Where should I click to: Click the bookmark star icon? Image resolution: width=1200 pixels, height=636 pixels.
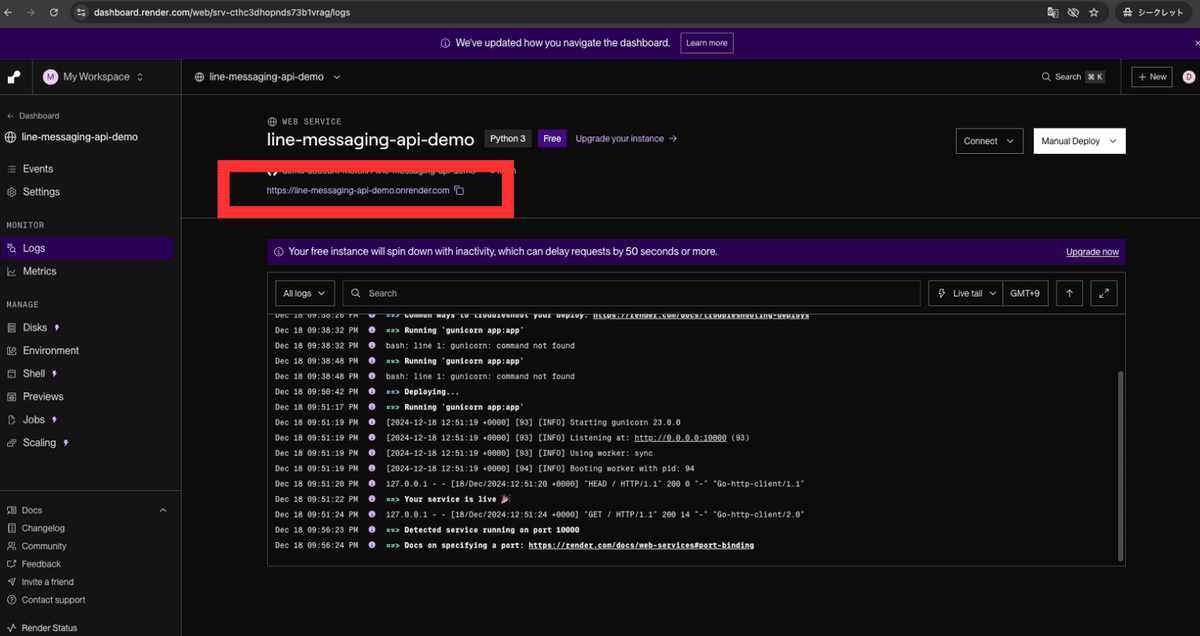[1094, 13]
